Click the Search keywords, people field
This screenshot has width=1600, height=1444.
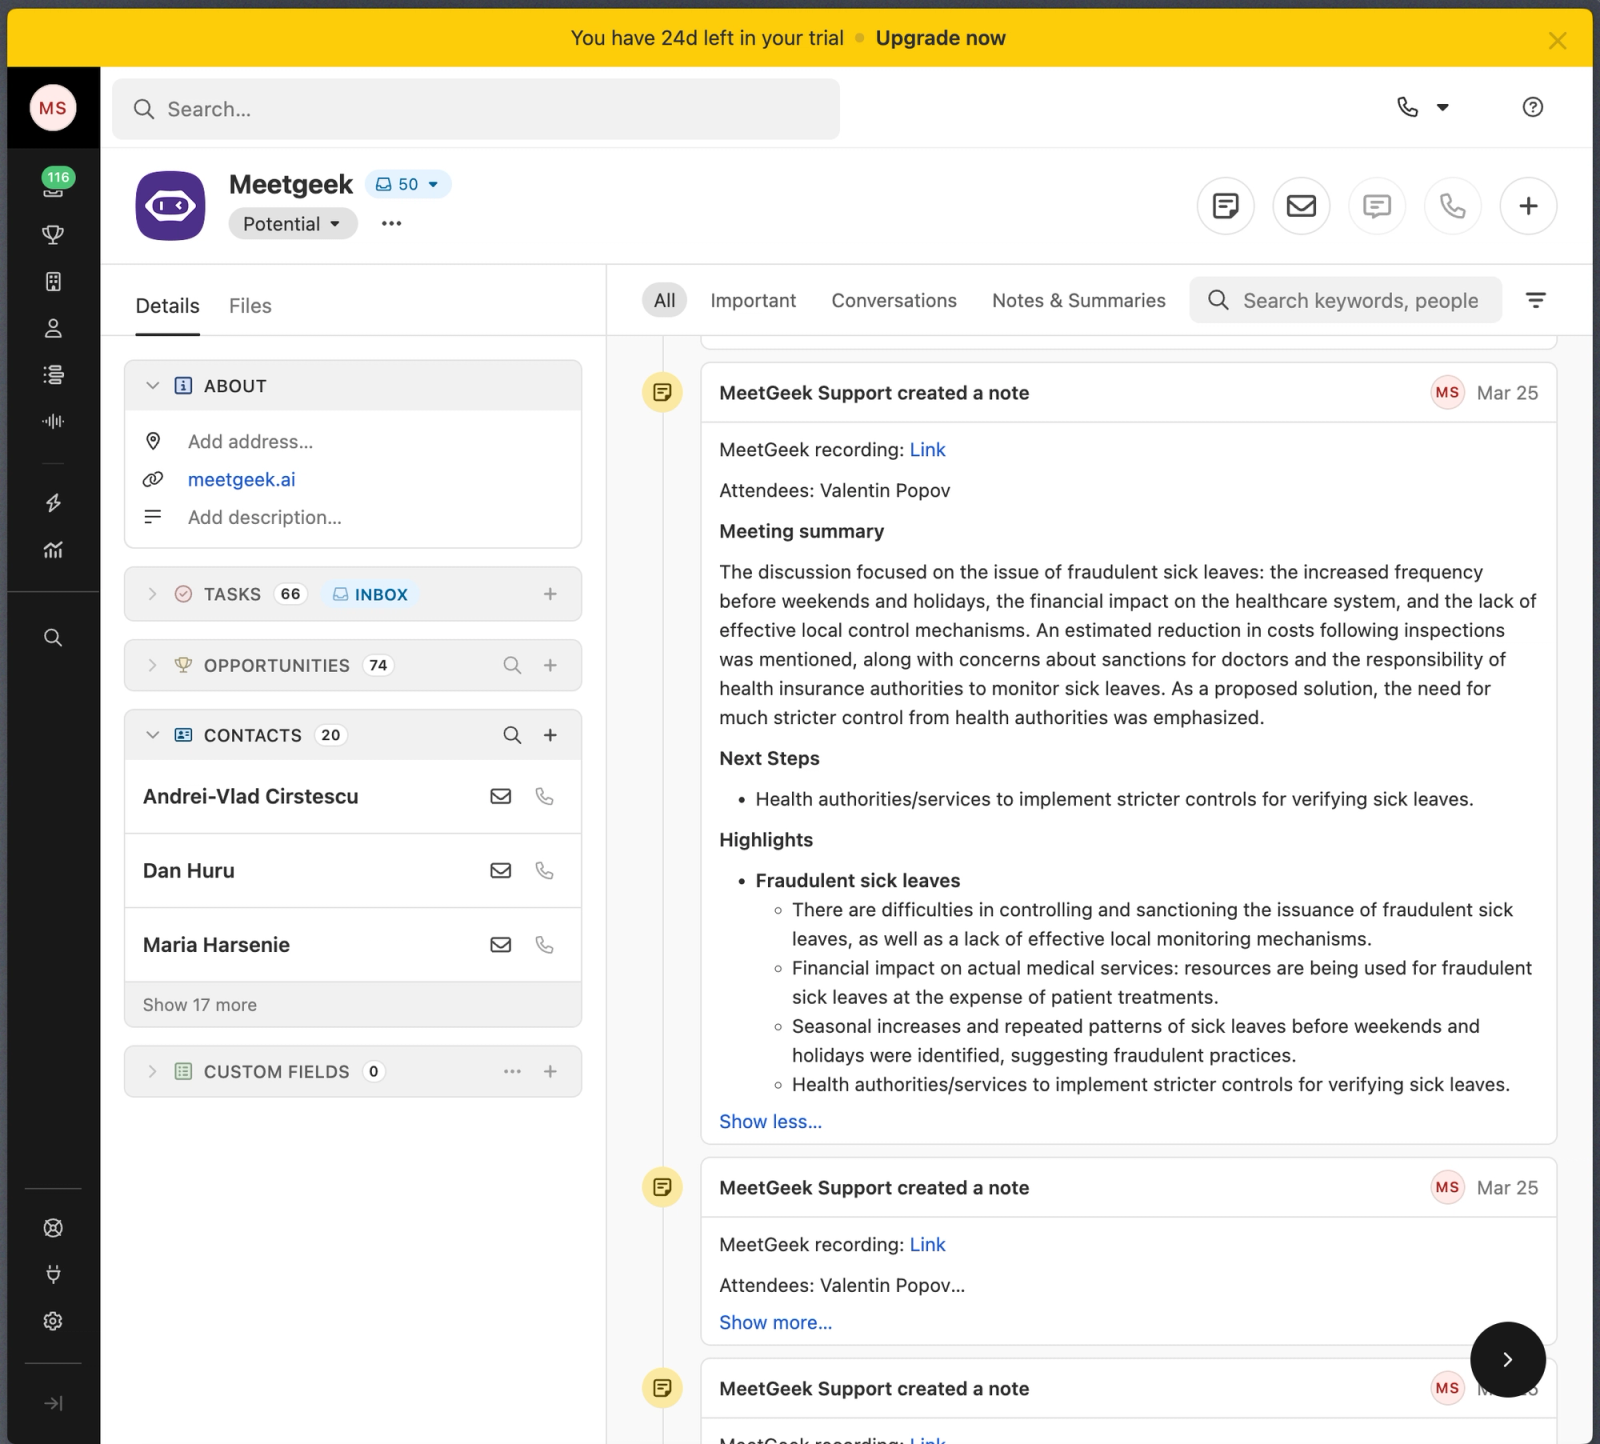(1346, 300)
